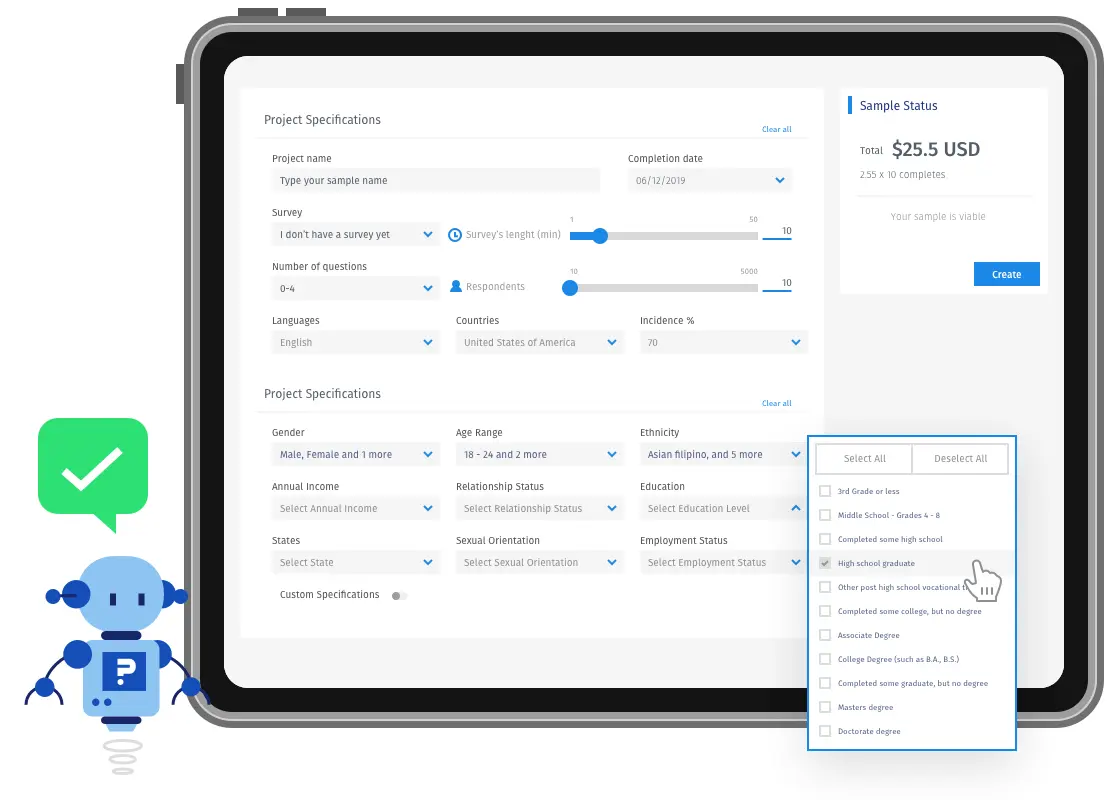Toggle the Custom Specifications switch
Viewport: 1112px width, 800px height.
point(399,596)
